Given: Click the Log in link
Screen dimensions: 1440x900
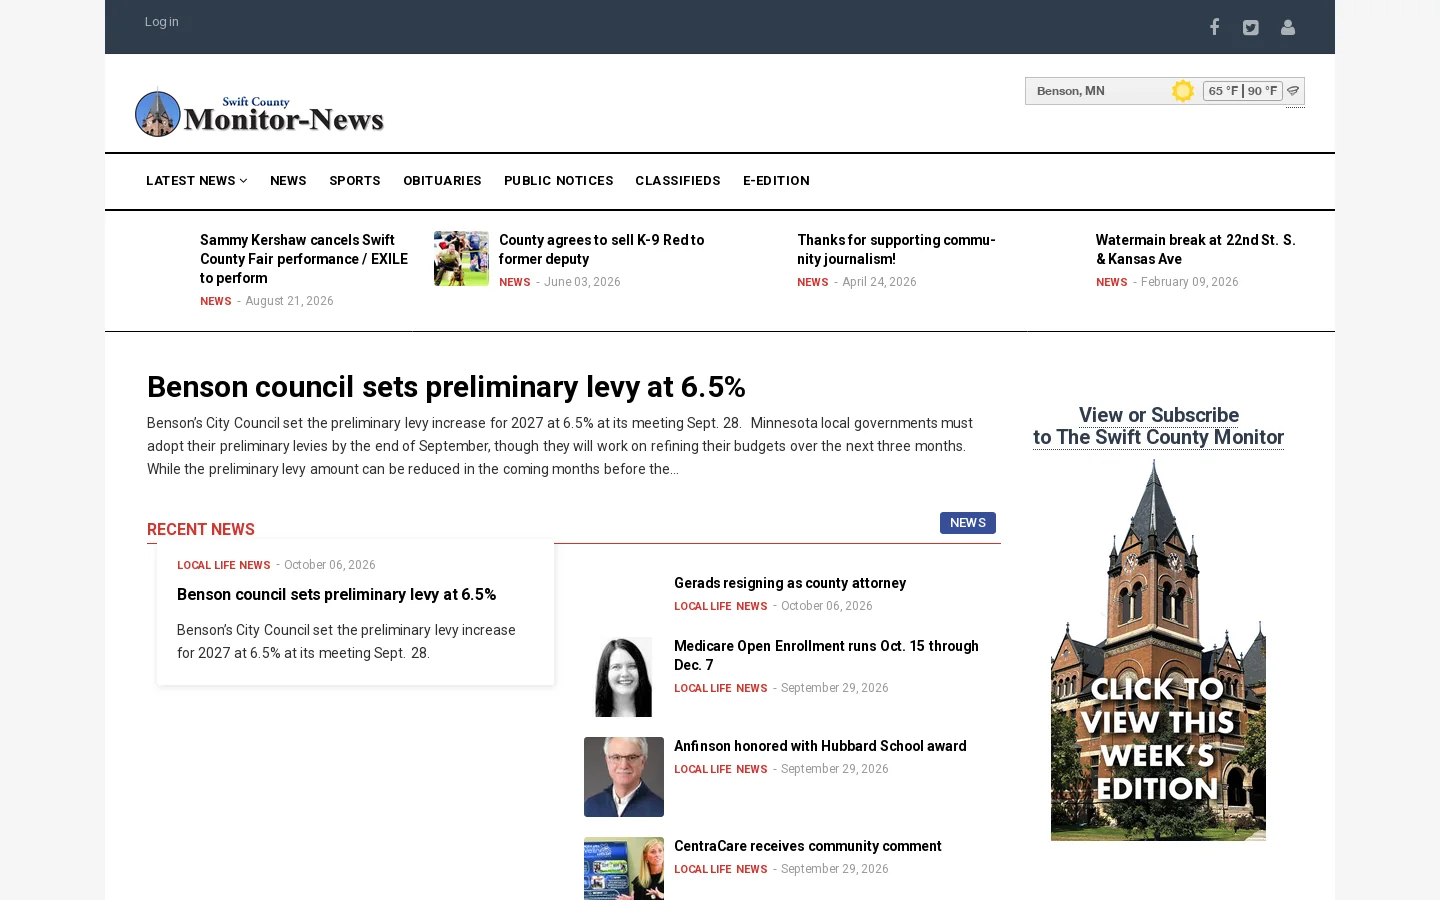Looking at the screenshot, I should 161,22.
